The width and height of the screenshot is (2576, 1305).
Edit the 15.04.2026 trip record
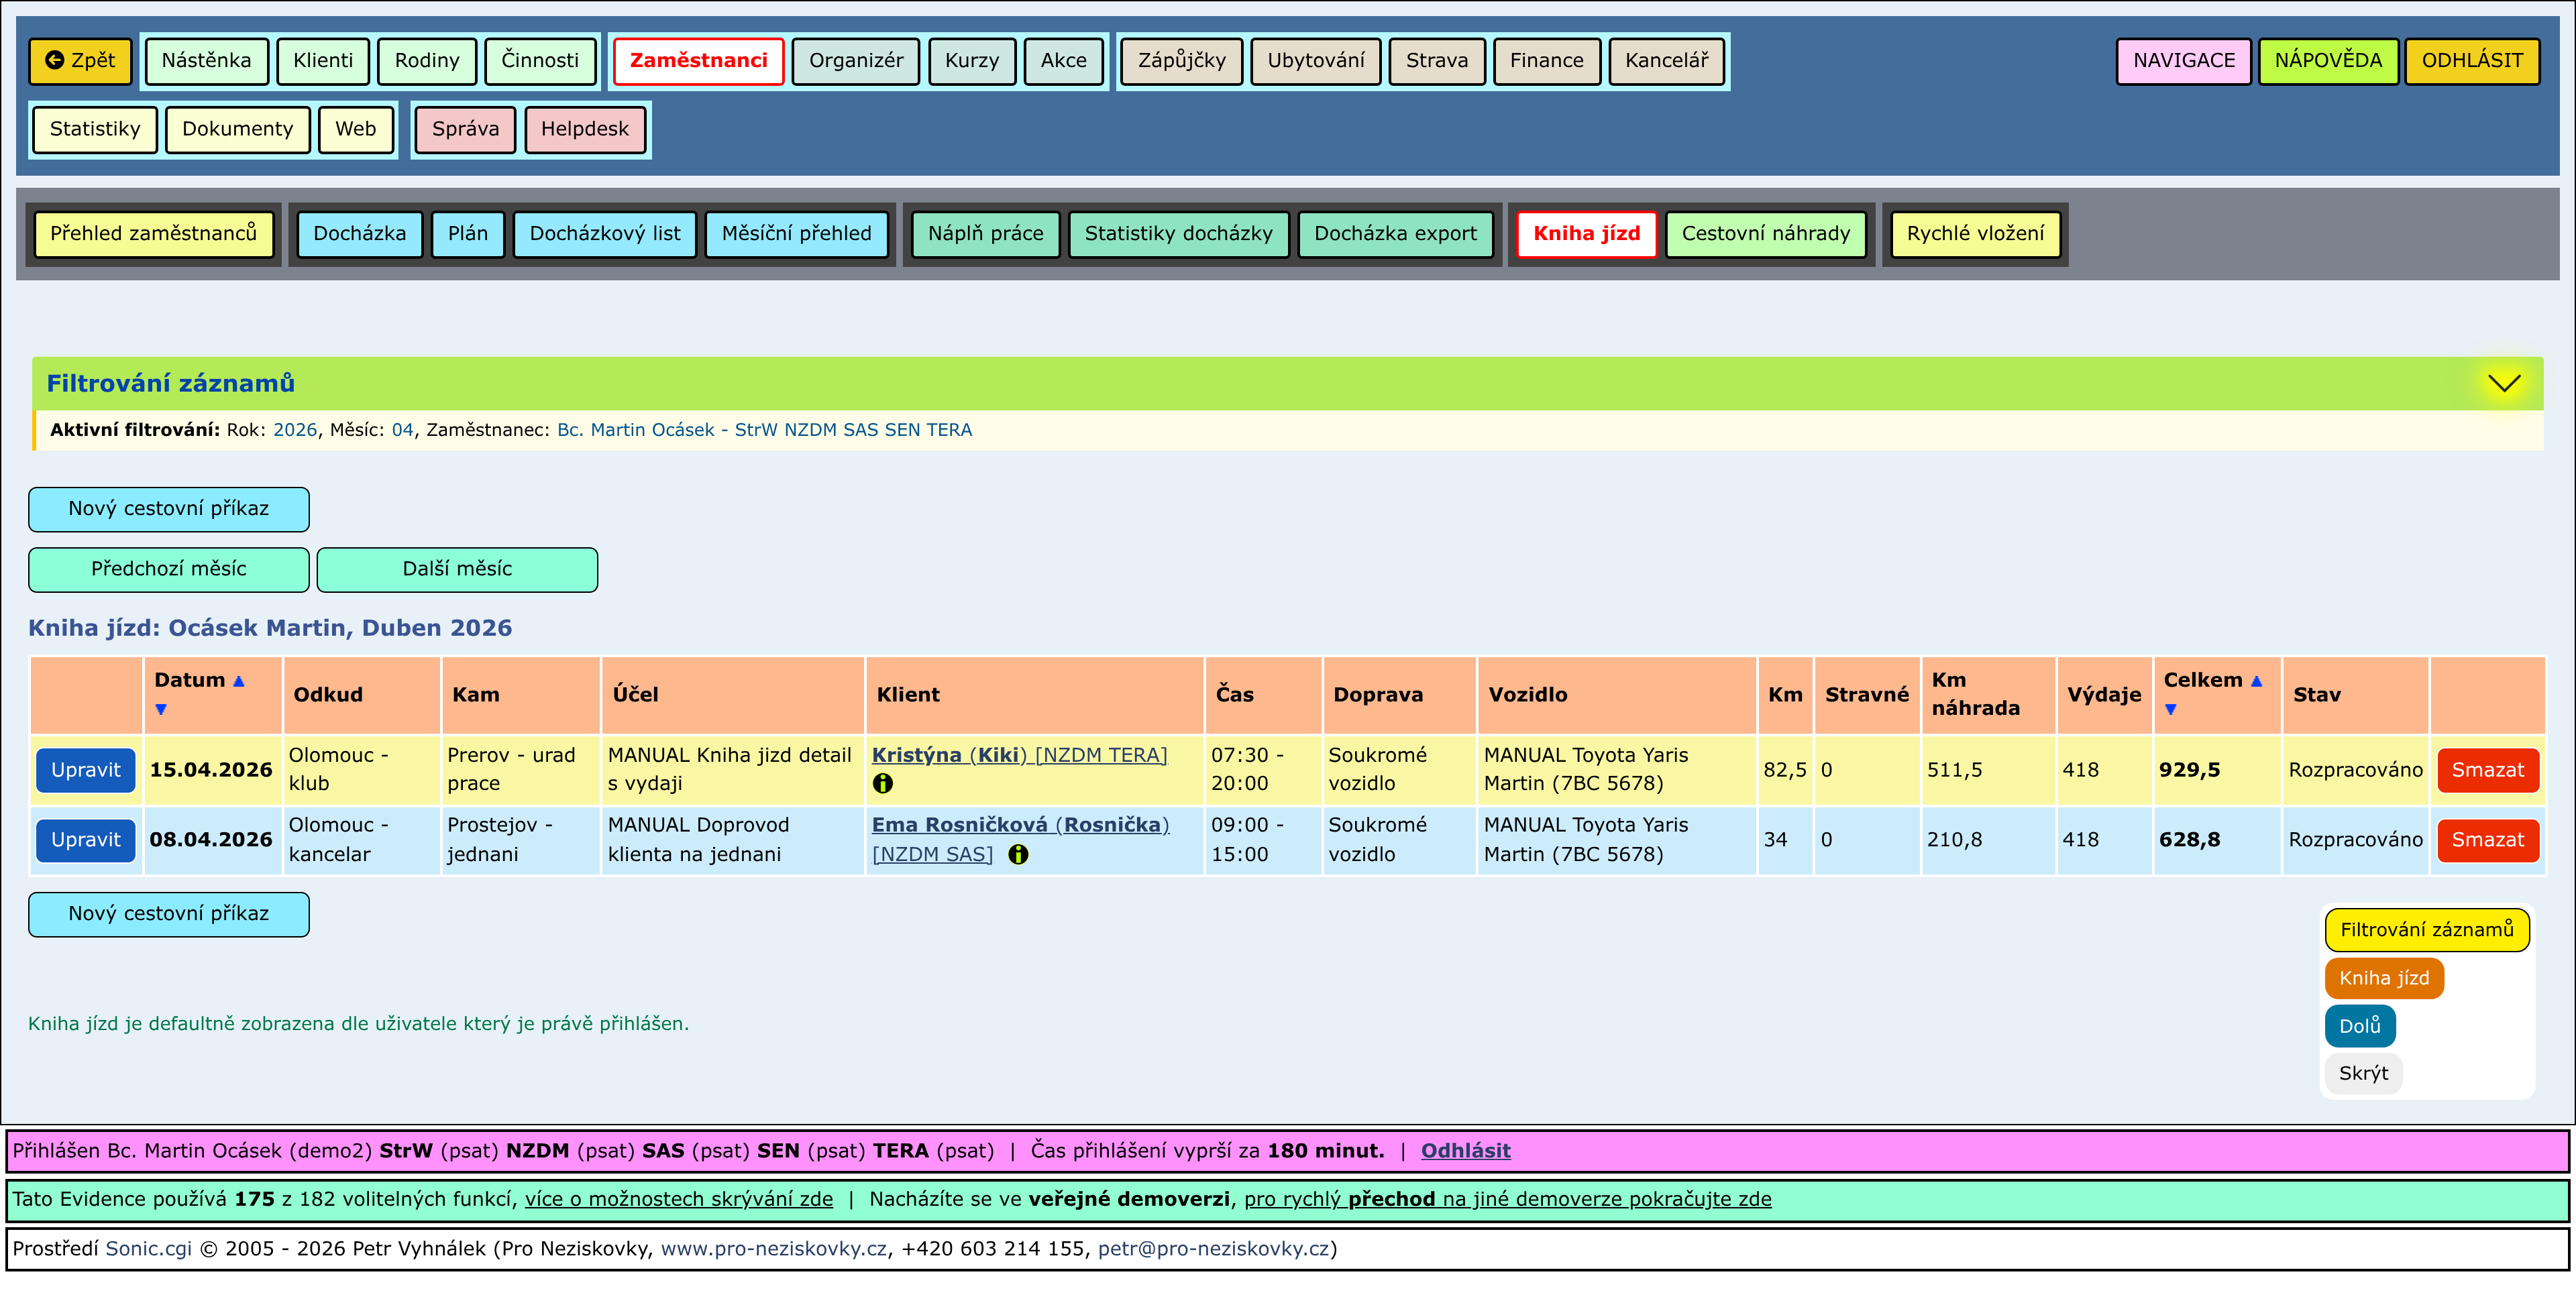86,770
